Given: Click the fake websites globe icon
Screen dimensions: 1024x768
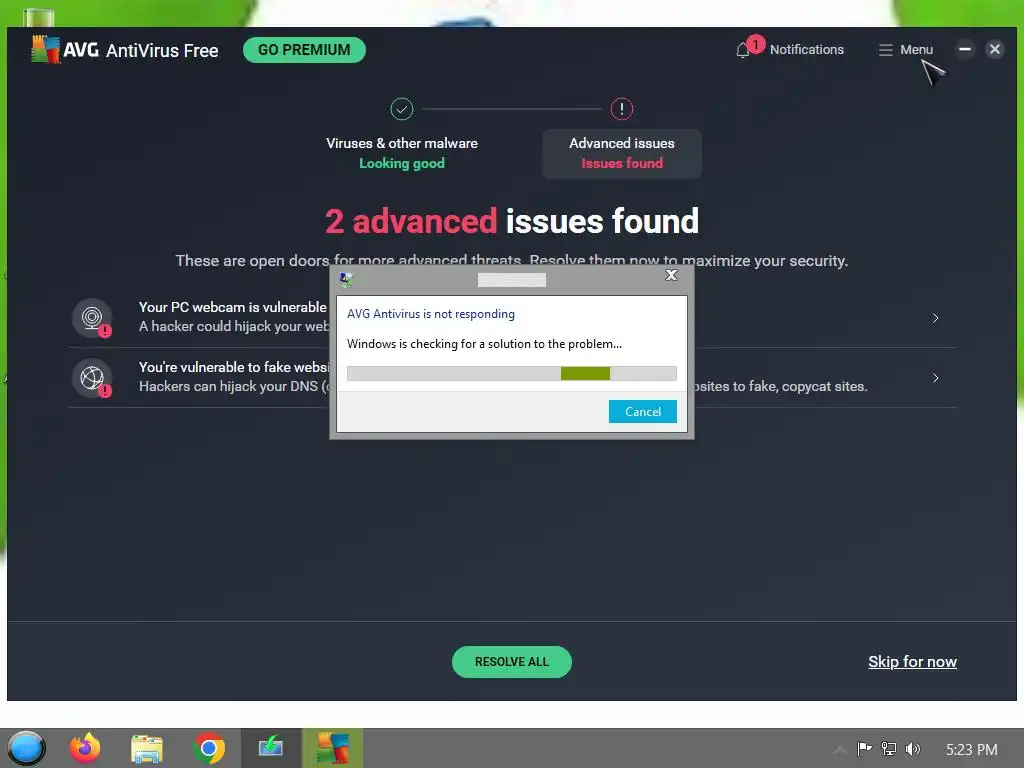Looking at the screenshot, I should (91, 378).
